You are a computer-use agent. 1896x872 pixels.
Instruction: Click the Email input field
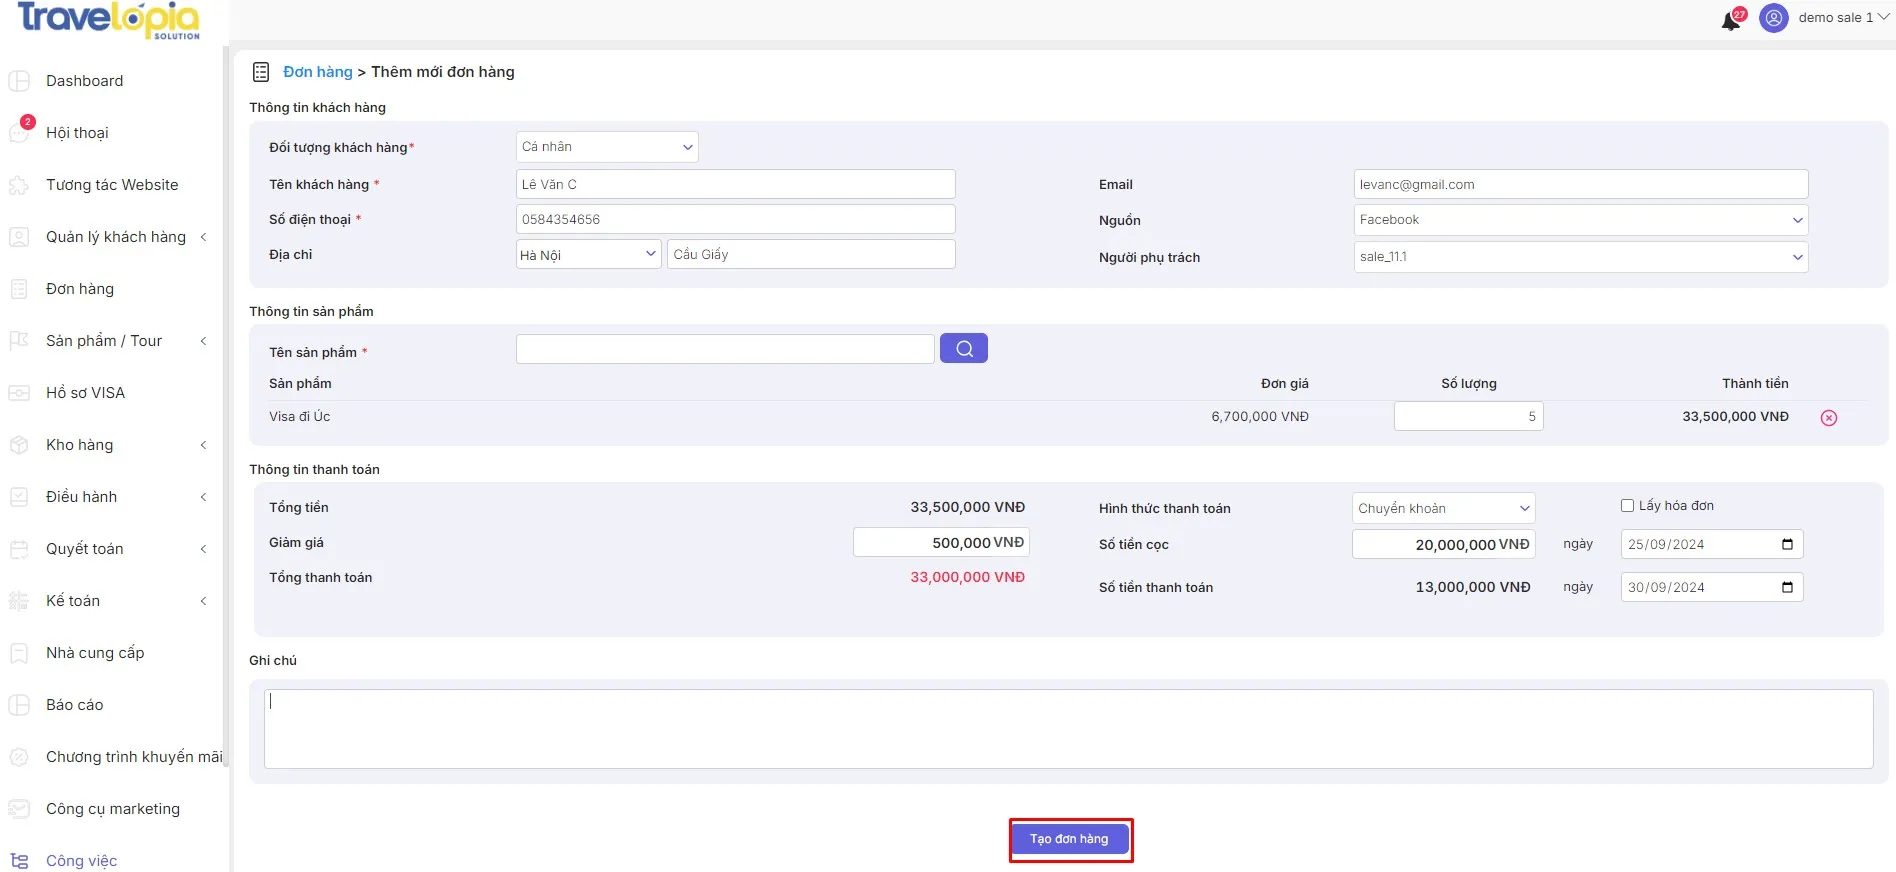coord(1581,184)
